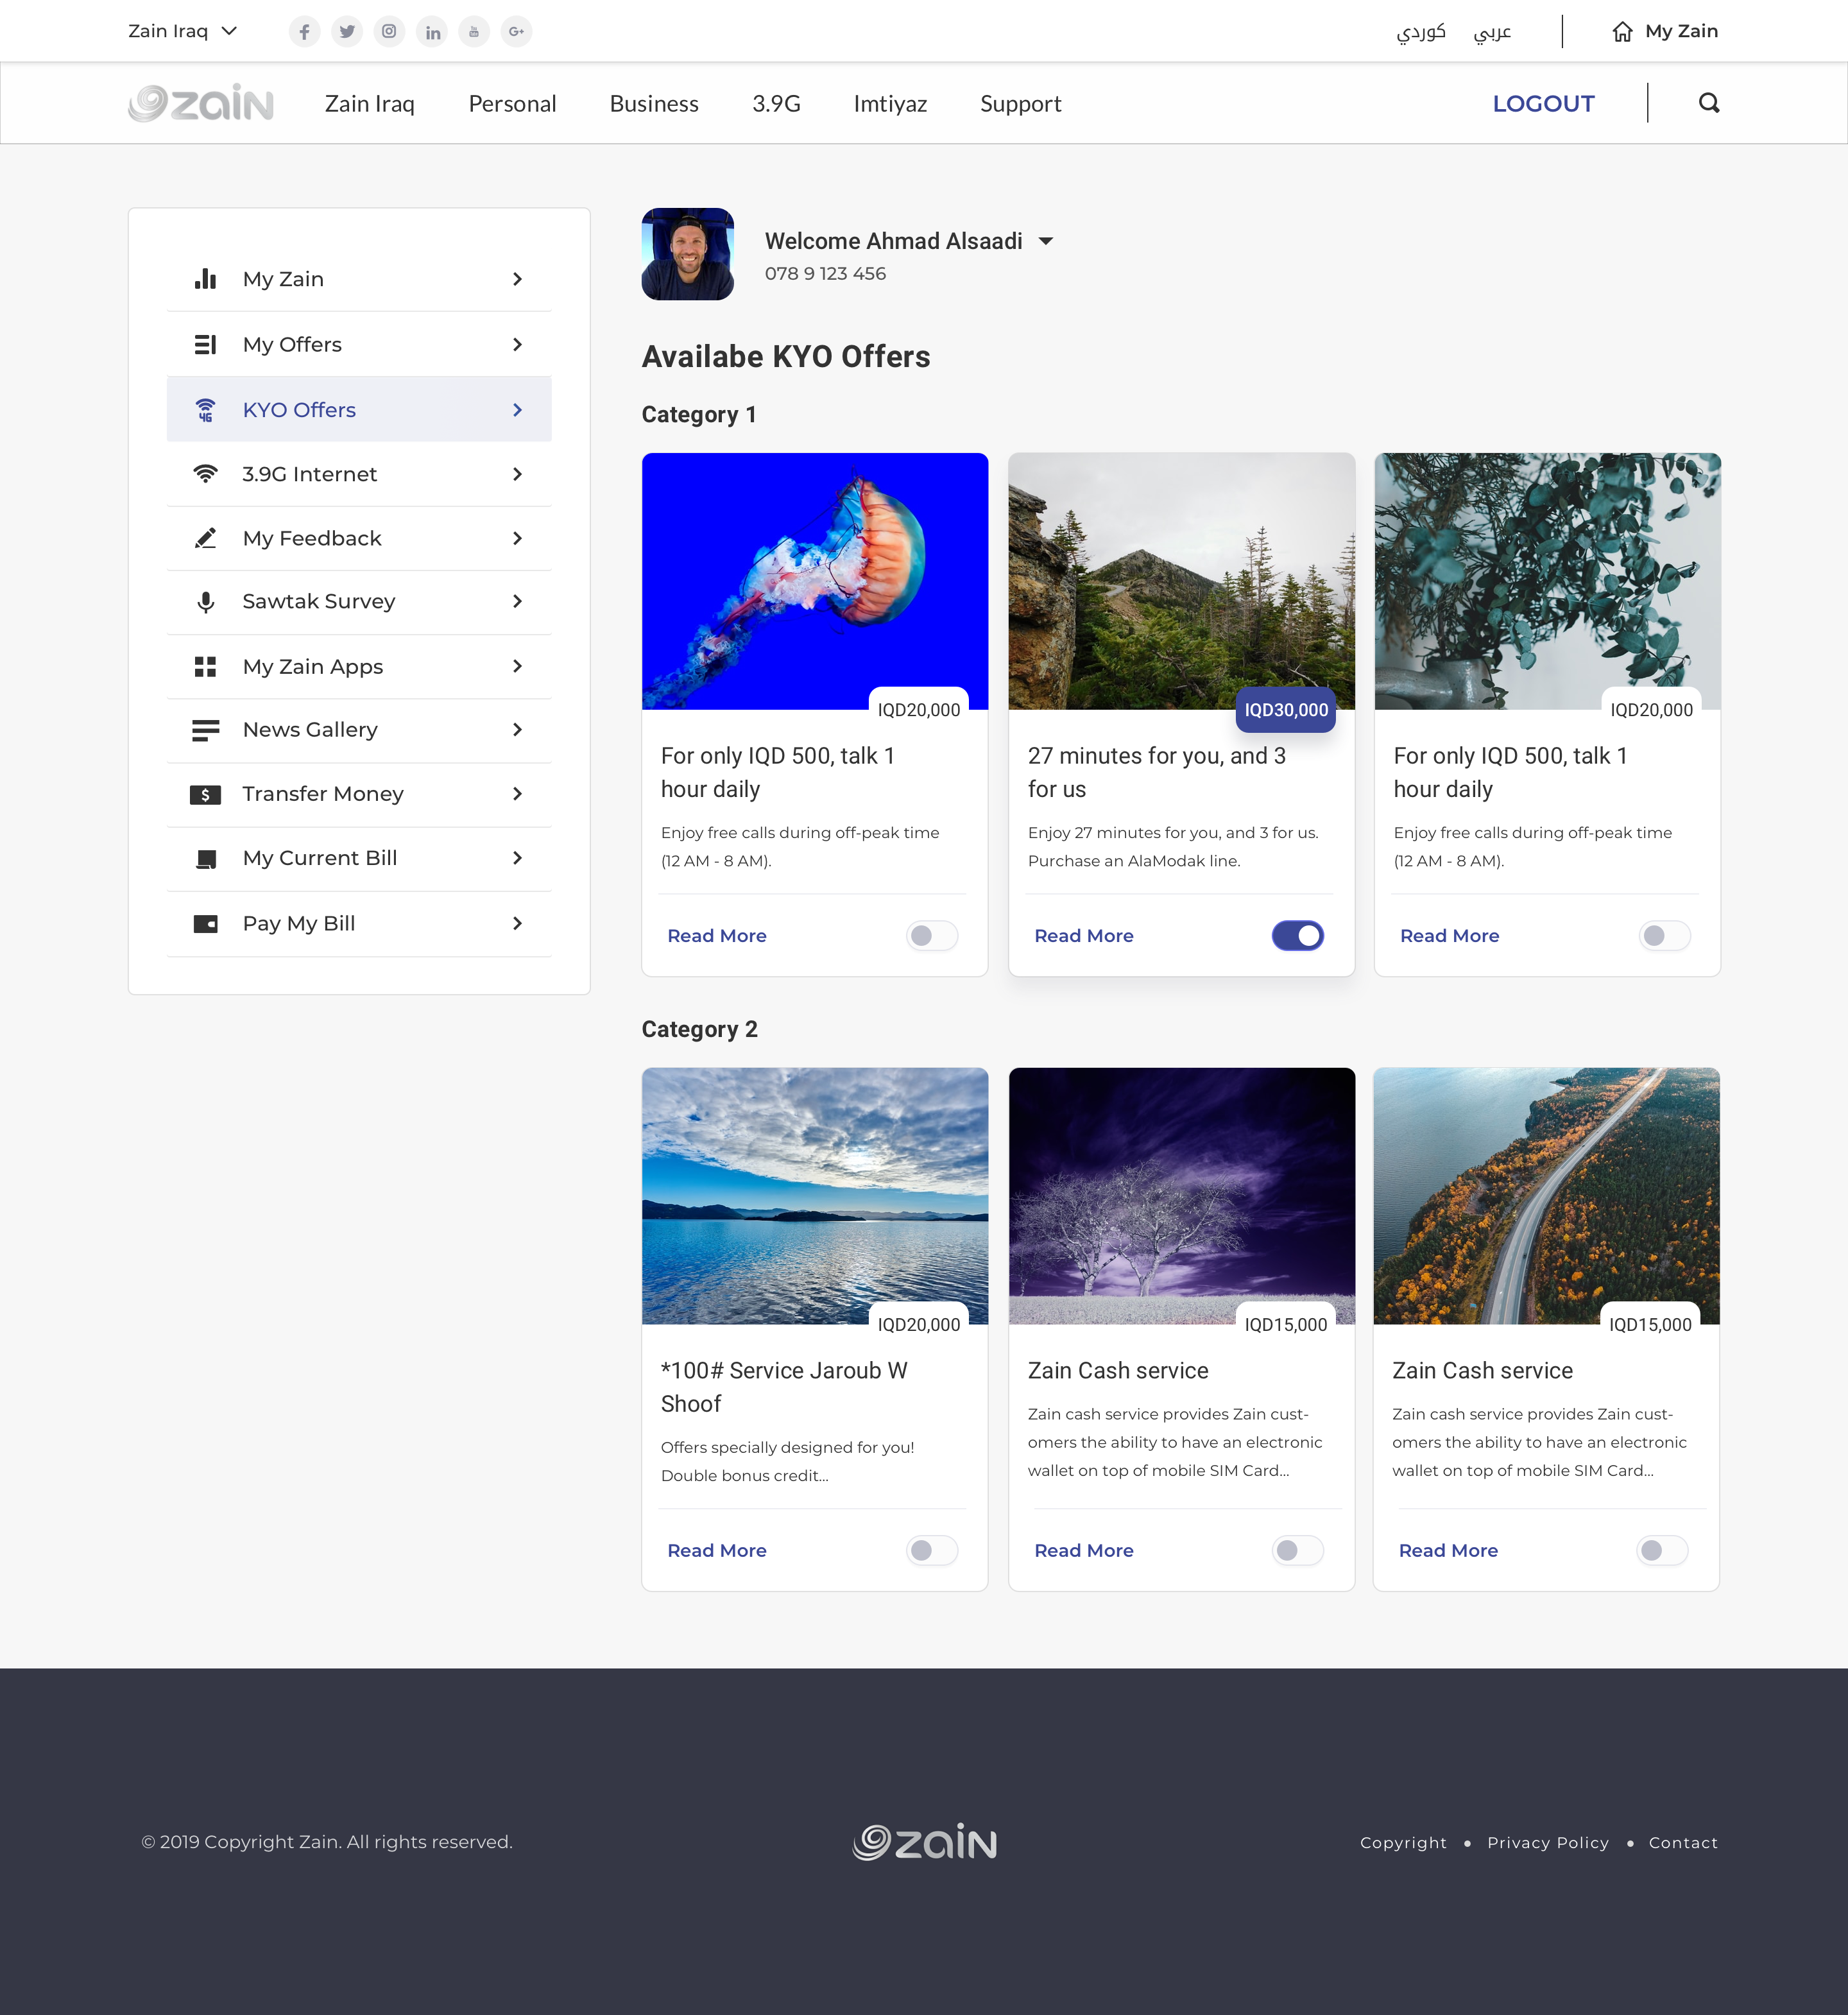Click the lines icon for News Gallery

pyautogui.click(x=205, y=731)
